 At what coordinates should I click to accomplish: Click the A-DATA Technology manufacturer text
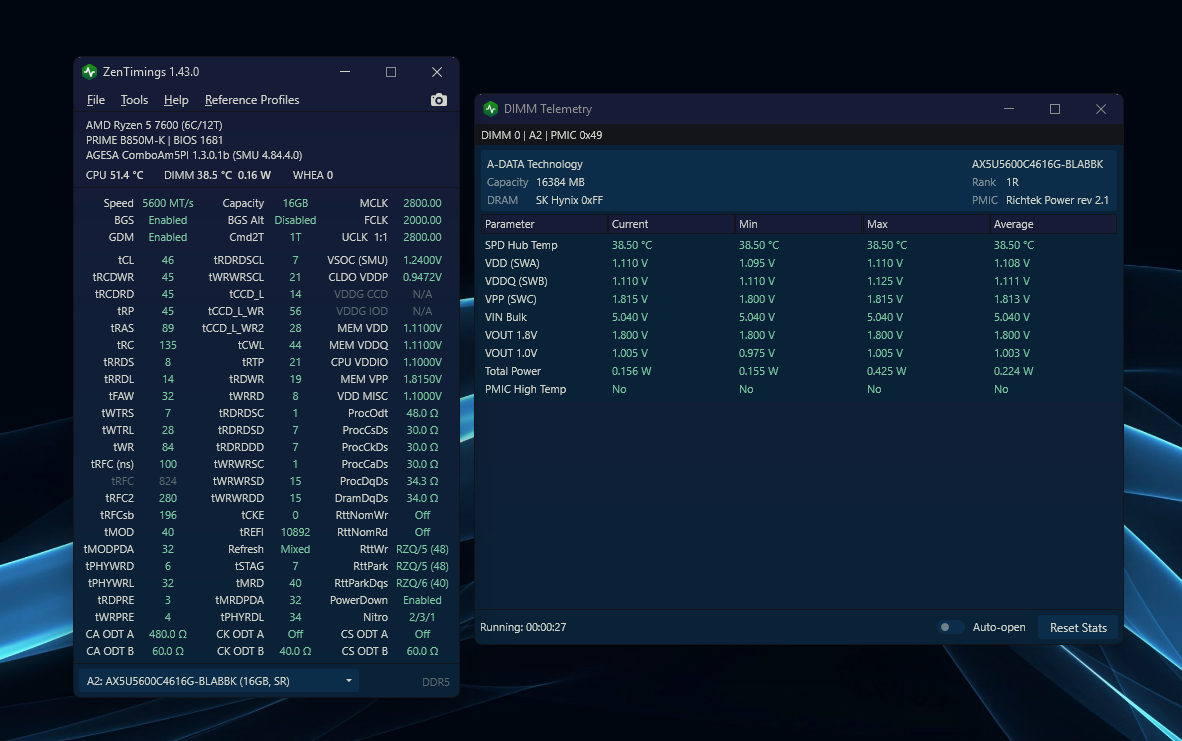click(534, 164)
